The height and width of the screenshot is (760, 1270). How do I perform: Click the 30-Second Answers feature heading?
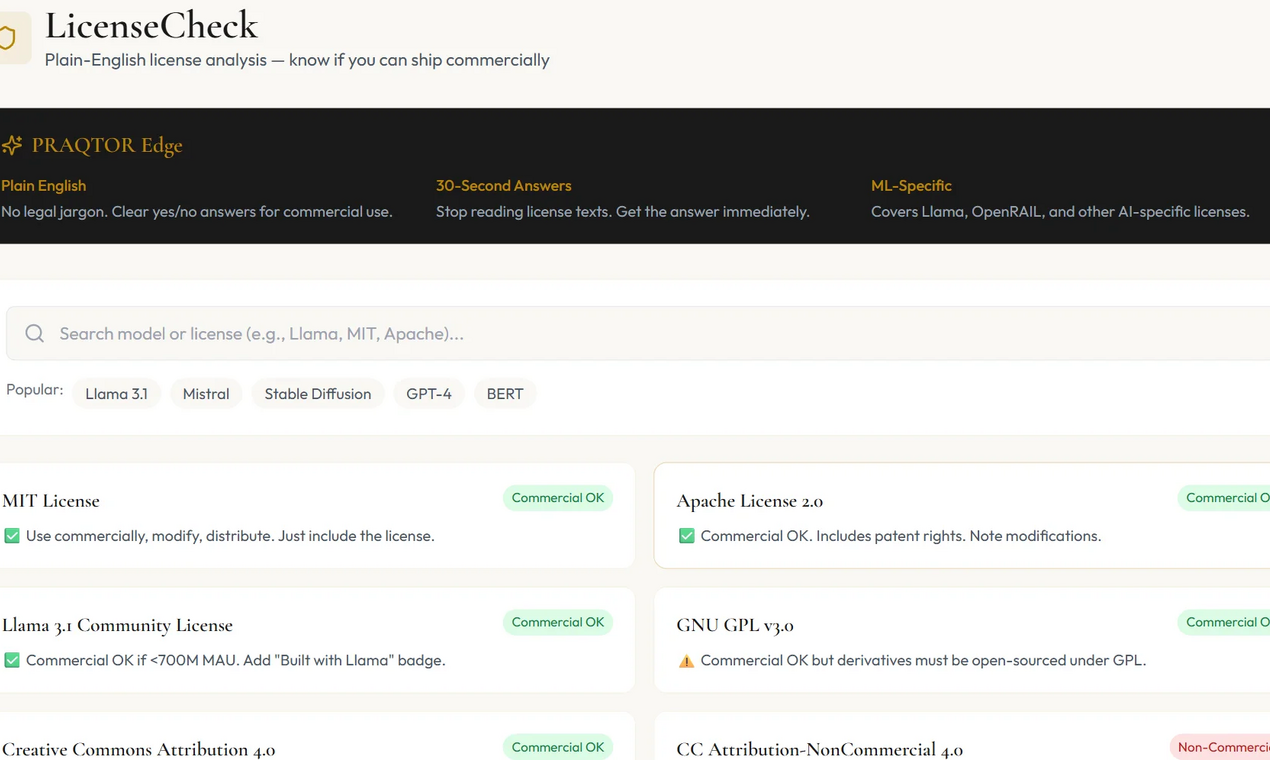504,185
